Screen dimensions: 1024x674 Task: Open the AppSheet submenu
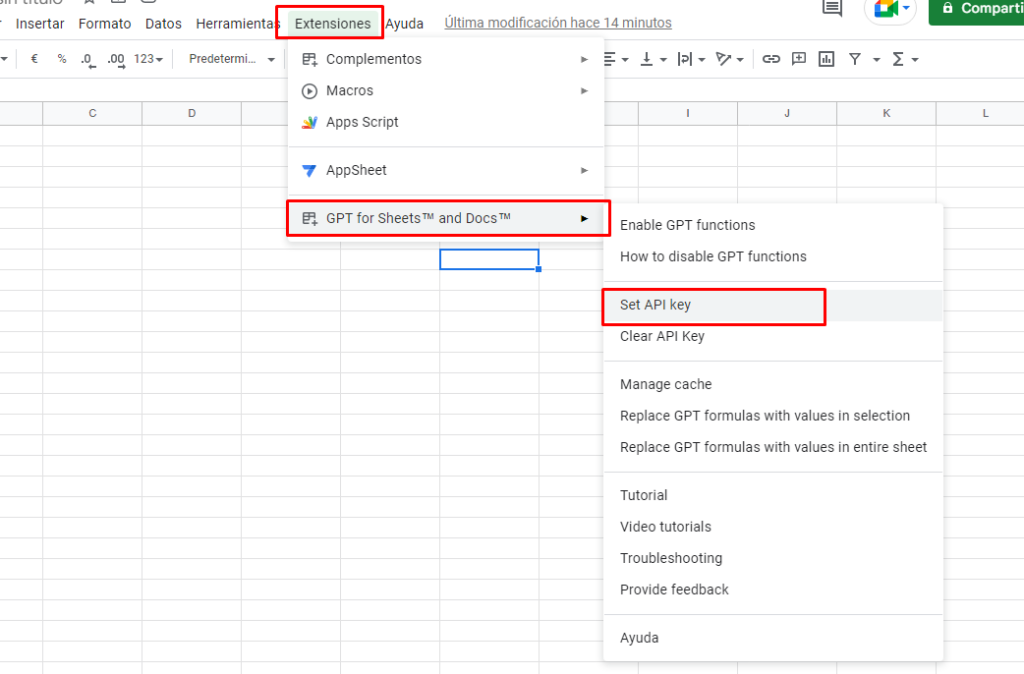(x=445, y=170)
